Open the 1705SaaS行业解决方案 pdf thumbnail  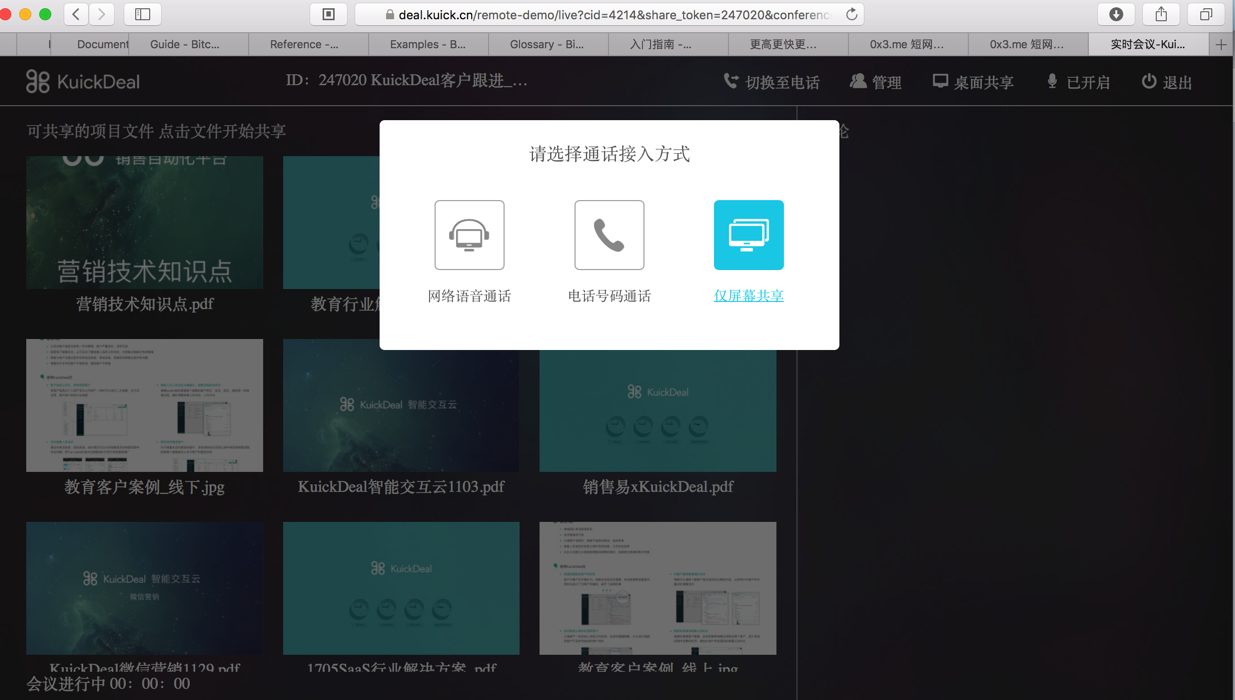(x=401, y=588)
